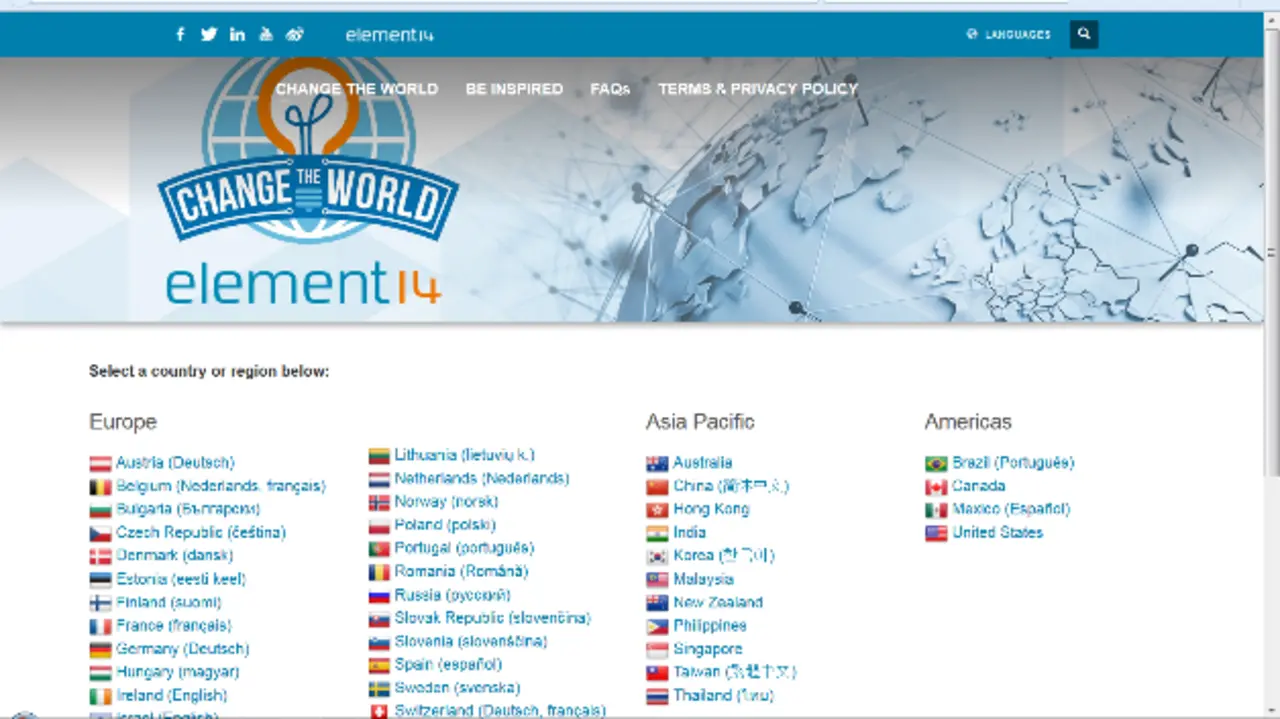Select the Spain (español) link
This screenshot has height=719, width=1280.
coord(448,664)
